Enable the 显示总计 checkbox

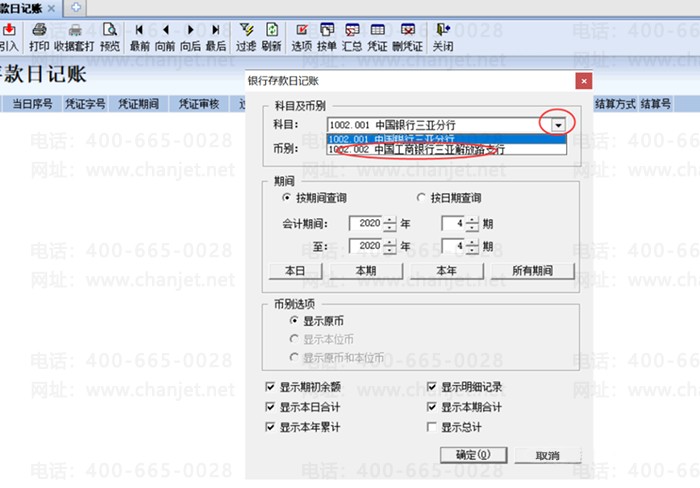click(433, 427)
